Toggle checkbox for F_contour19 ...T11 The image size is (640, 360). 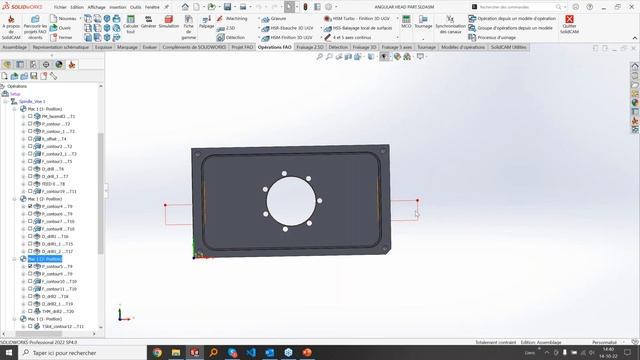coord(30,191)
